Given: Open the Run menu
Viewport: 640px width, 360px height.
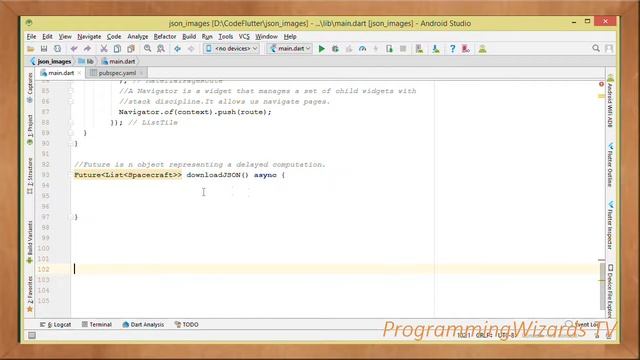Looking at the screenshot, I should pos(207,36).
